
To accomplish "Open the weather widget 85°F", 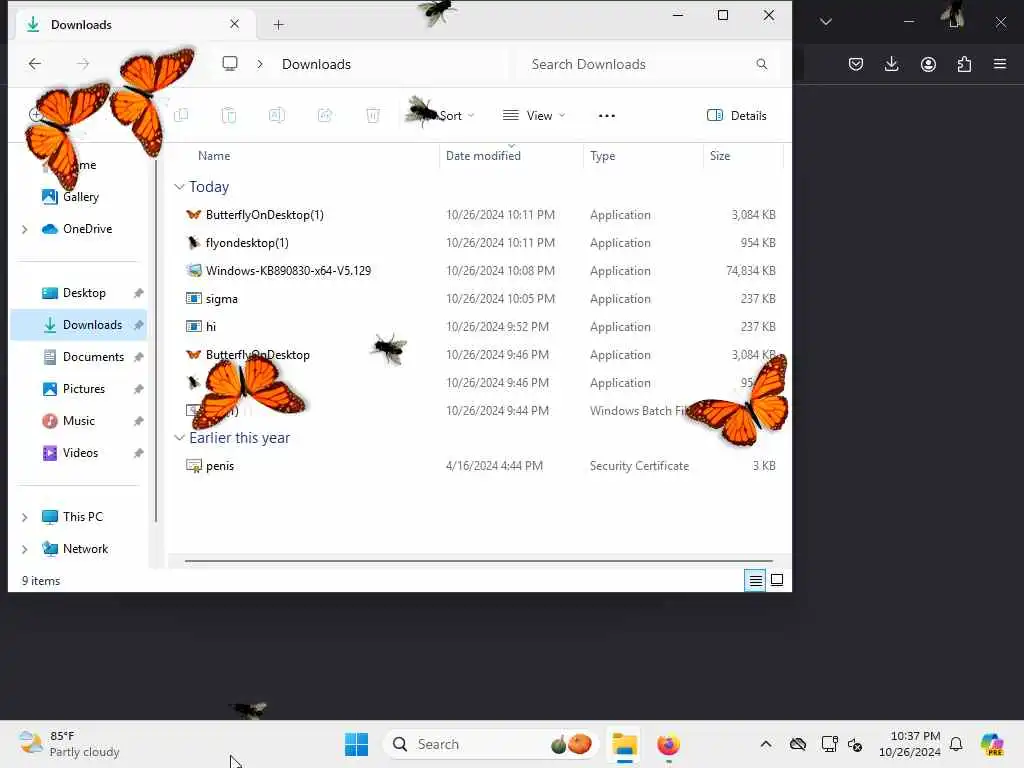I will (x=69, y=744).
